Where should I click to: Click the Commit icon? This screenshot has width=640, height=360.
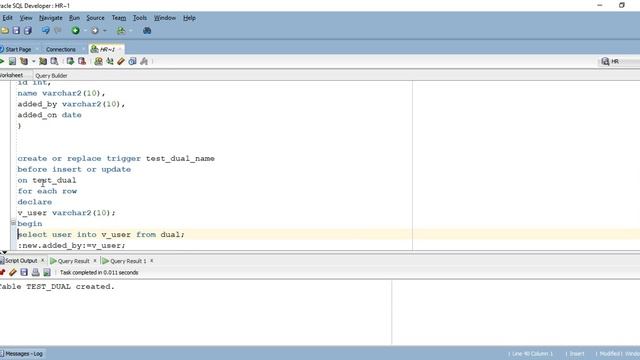click(70, 61)
